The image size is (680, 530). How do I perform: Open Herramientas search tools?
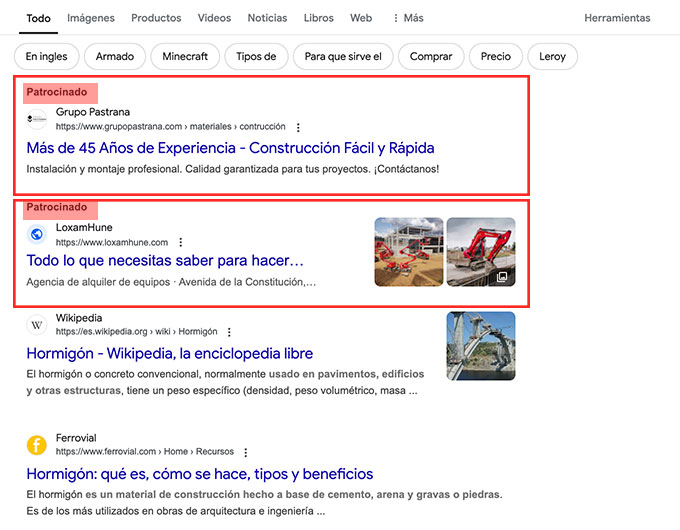click(617, 18)
